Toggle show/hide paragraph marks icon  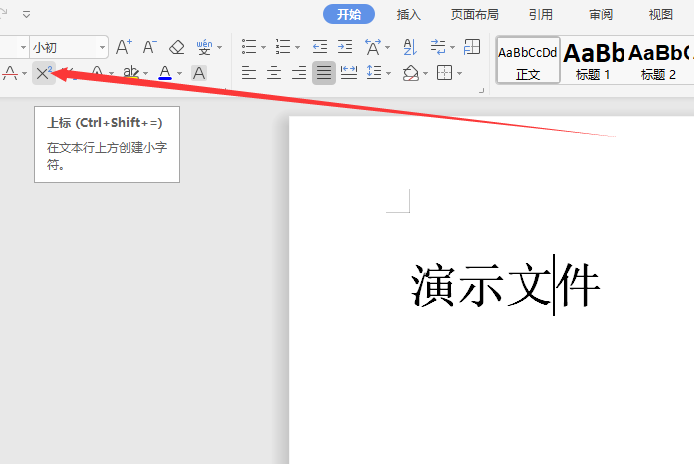point(438,47)
